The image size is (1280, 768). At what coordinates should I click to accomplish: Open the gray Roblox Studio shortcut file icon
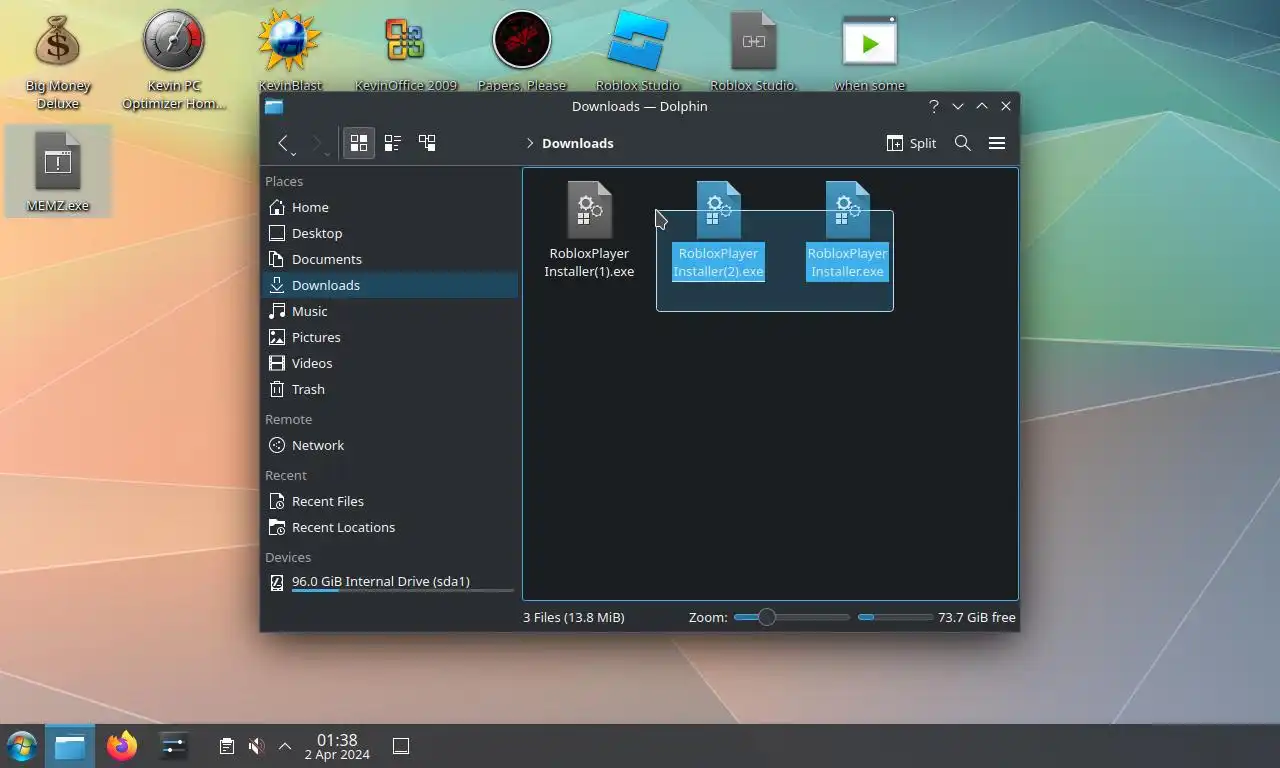754,52
